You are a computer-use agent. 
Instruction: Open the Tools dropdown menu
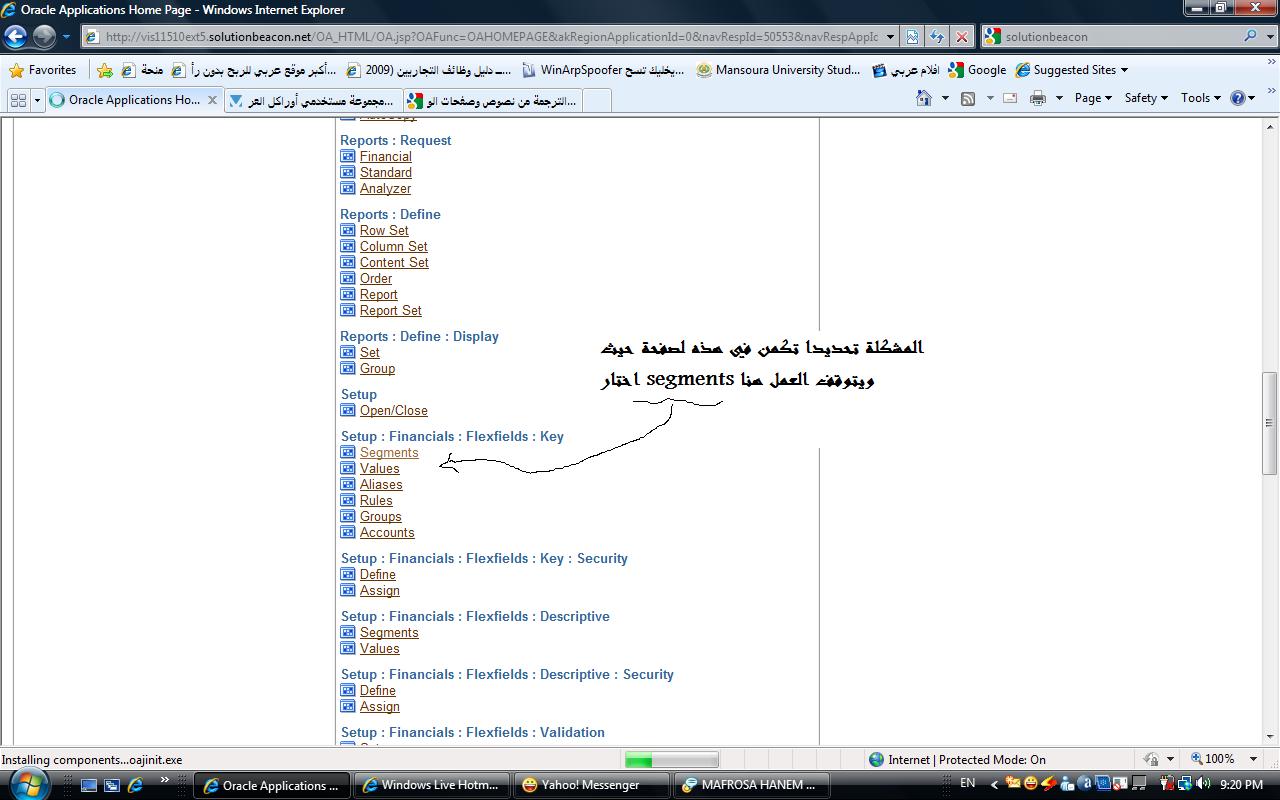tap(1200, 98)
